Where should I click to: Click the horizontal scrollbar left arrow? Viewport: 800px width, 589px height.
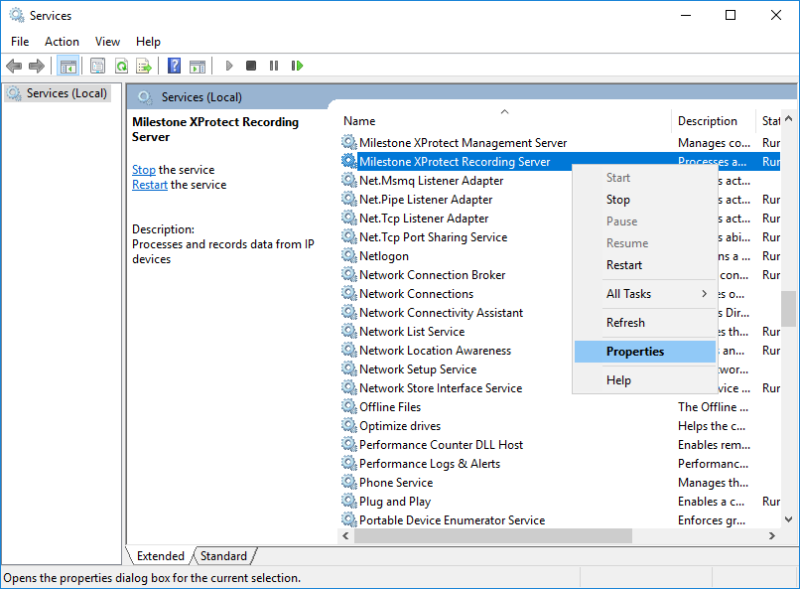point(346,535)
